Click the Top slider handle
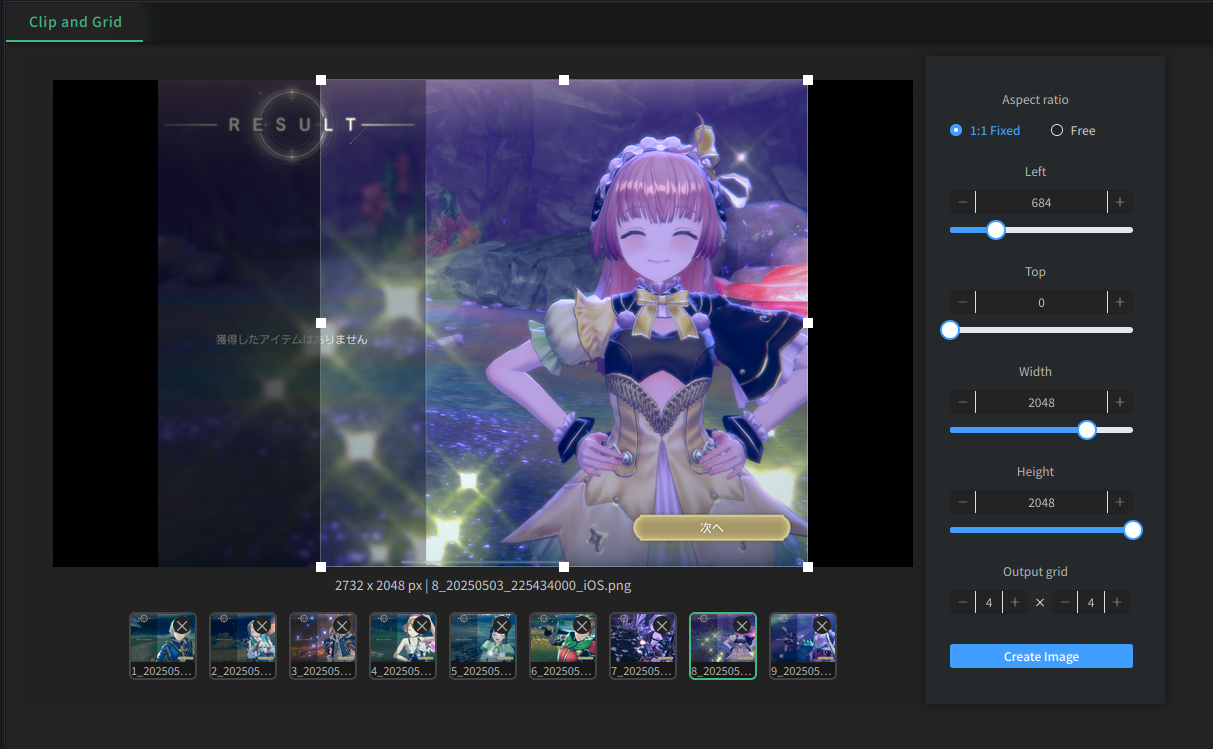 pyautogui.click(x=950, y=330)
